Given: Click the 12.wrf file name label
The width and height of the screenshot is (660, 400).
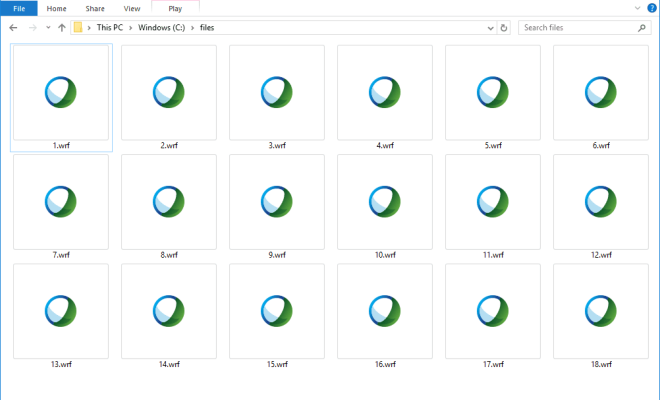Looking at the screenshot, I should coord(601,255).
